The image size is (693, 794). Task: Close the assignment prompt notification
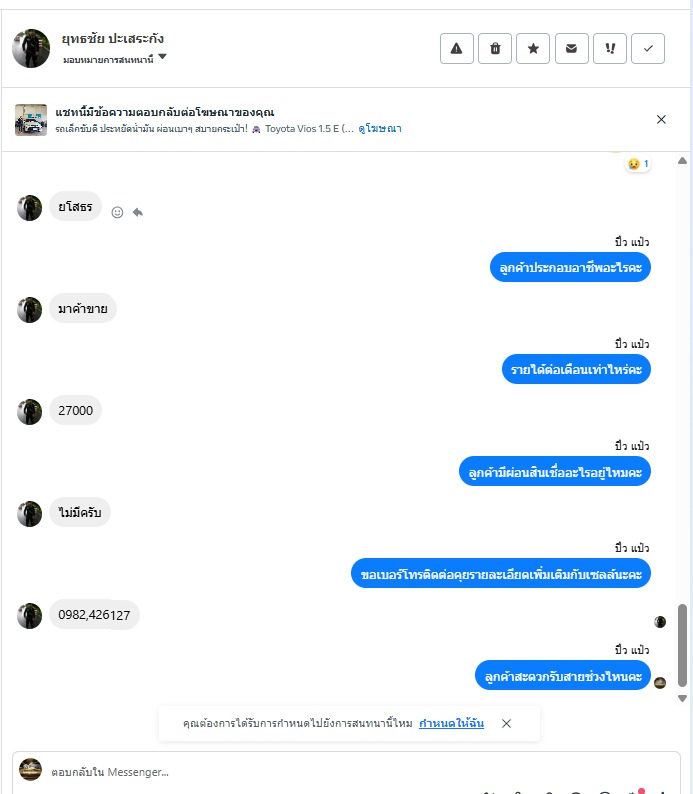click(506, 724)
